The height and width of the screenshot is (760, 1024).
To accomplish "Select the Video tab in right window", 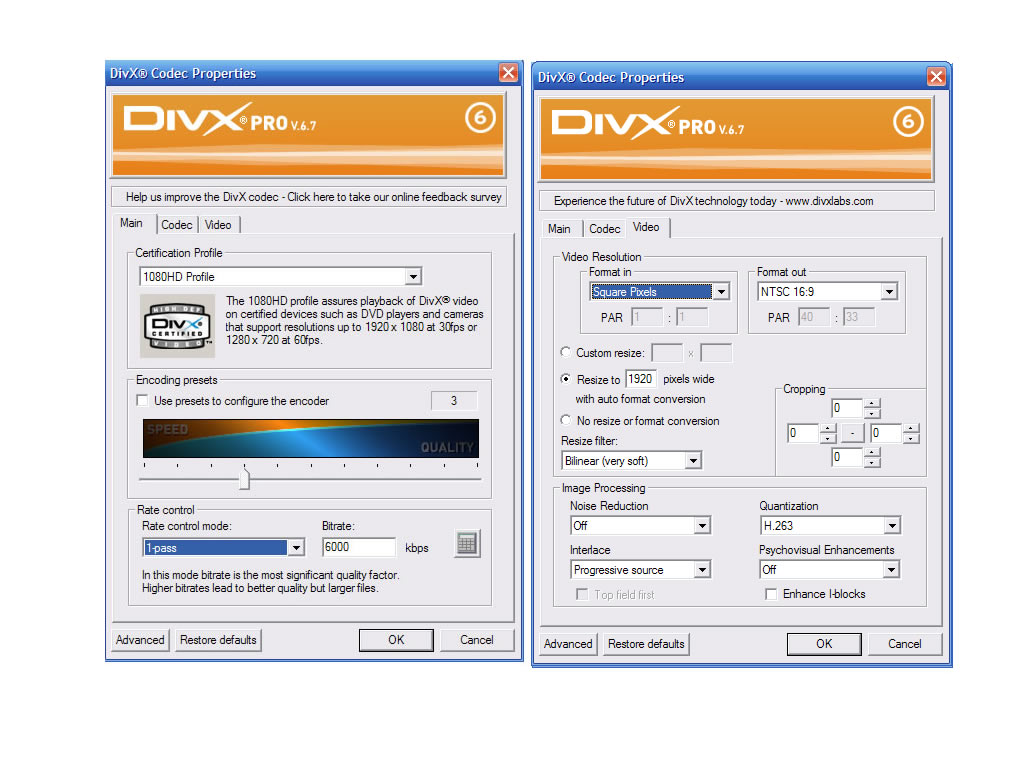I will tap(647, 227).
